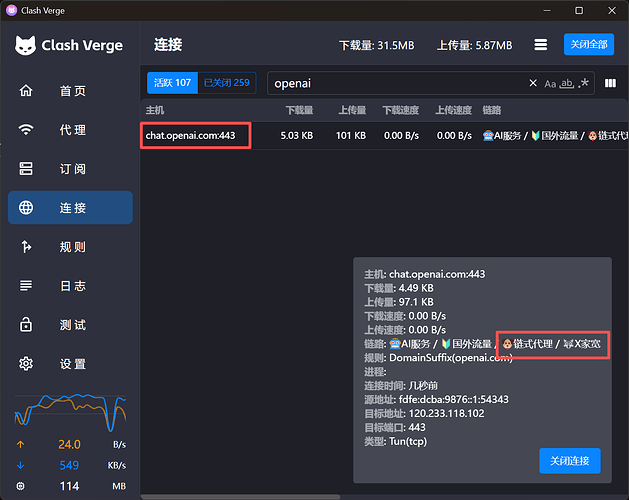Click 规则: DomainSuffix(openai.com) detail line
The height and width of the screenshot is (500, 629).
pyautogui.click(x=438, y=358)
